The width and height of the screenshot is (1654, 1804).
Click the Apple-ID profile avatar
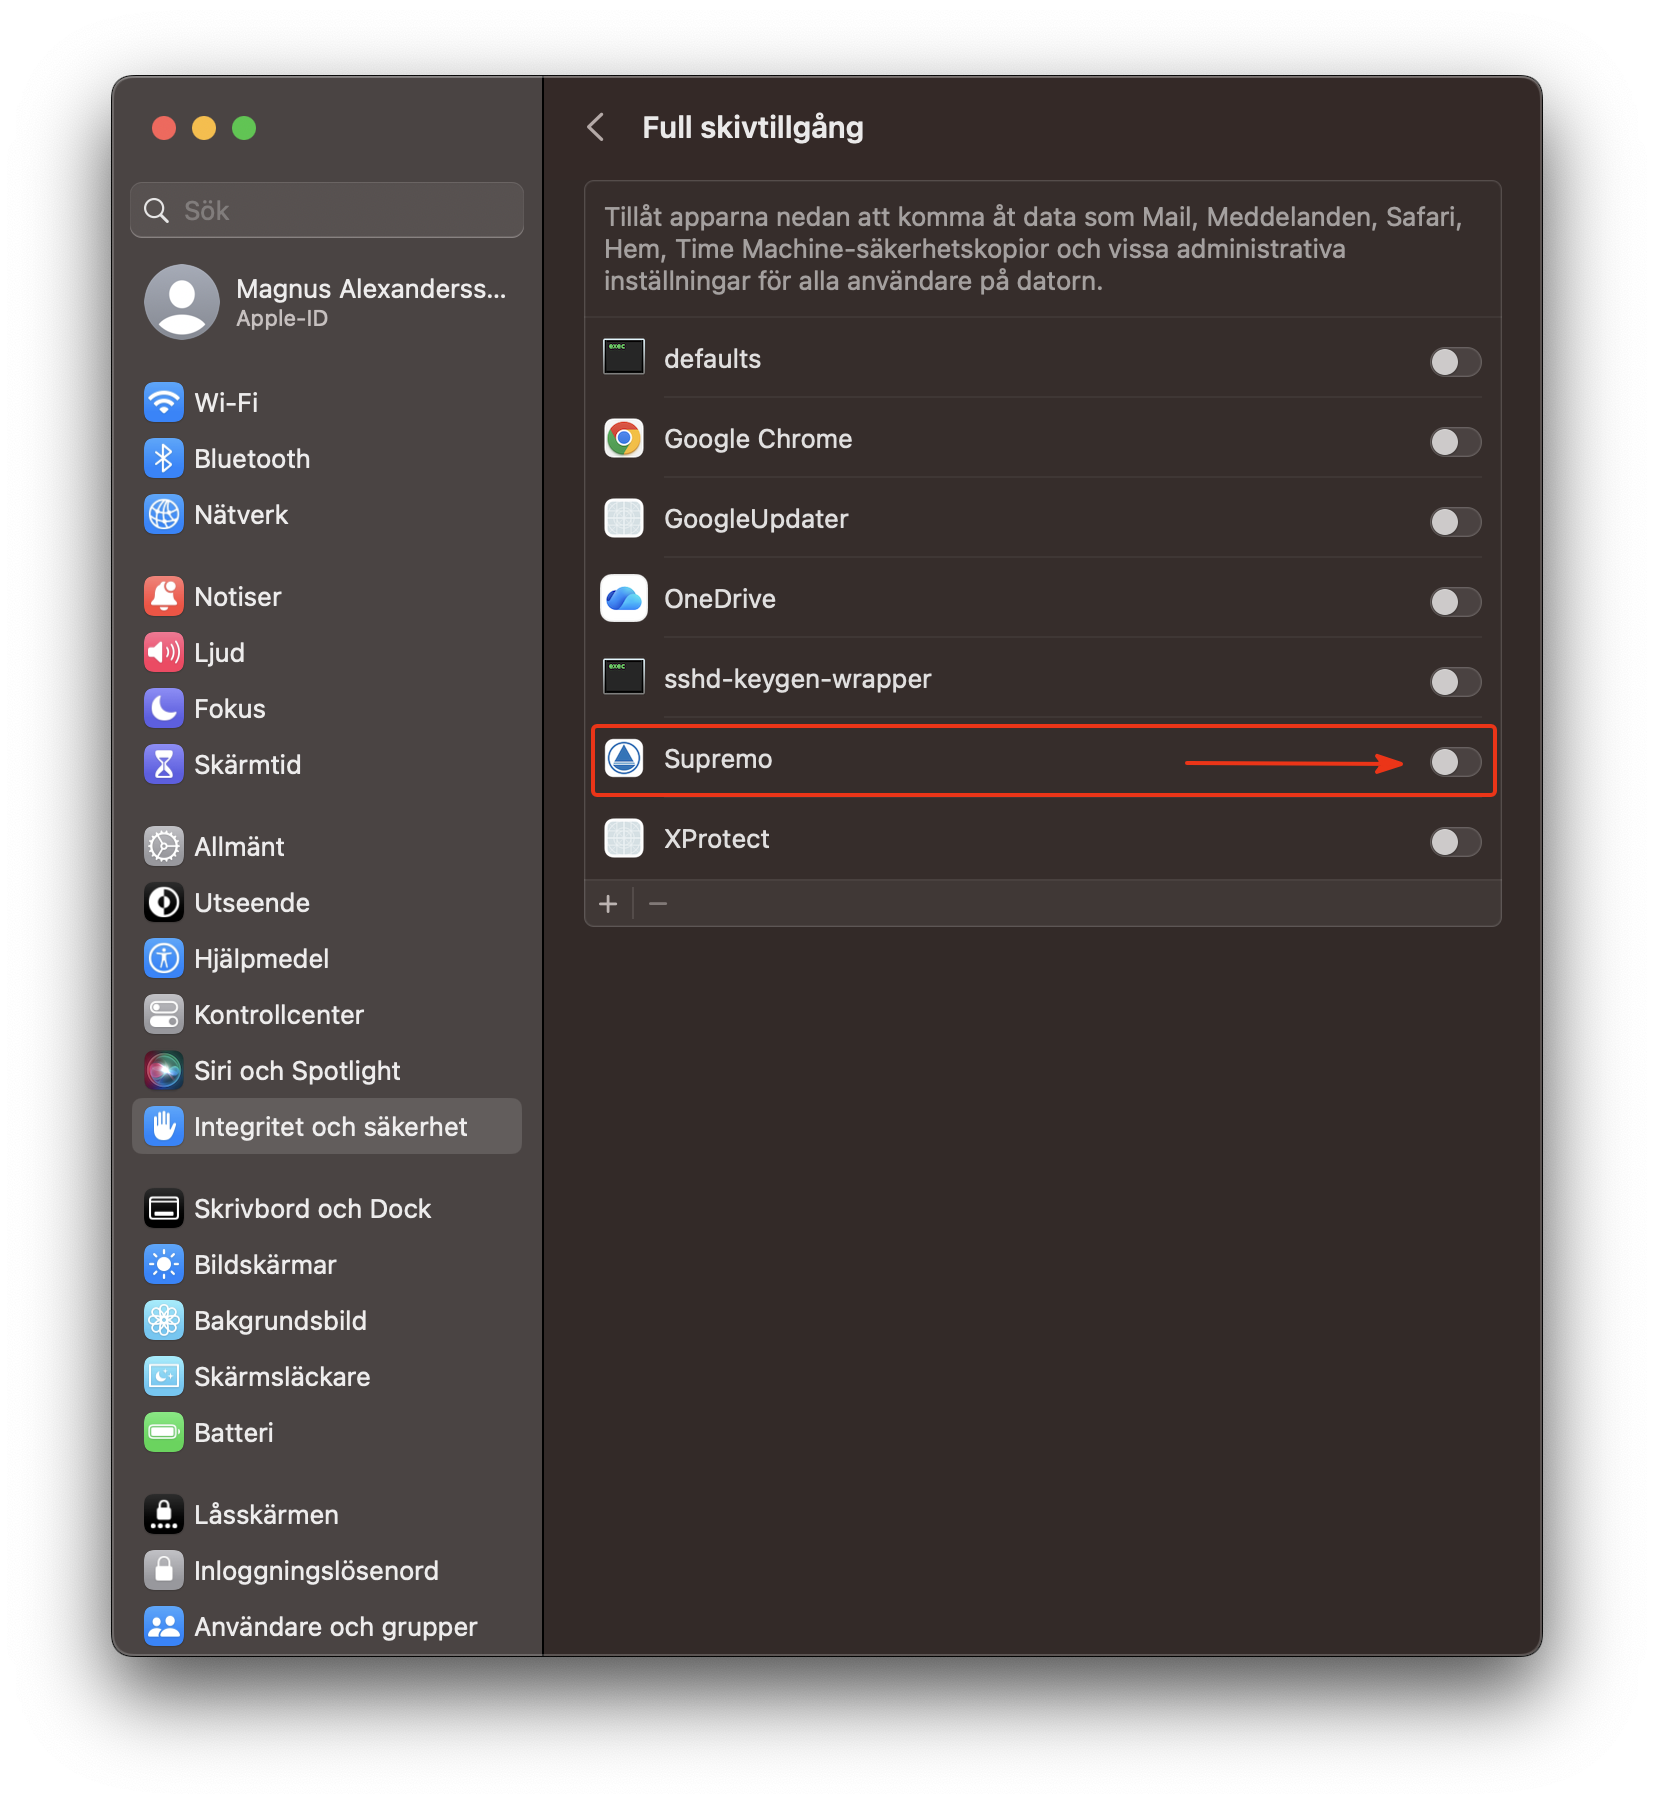(182, 302)
